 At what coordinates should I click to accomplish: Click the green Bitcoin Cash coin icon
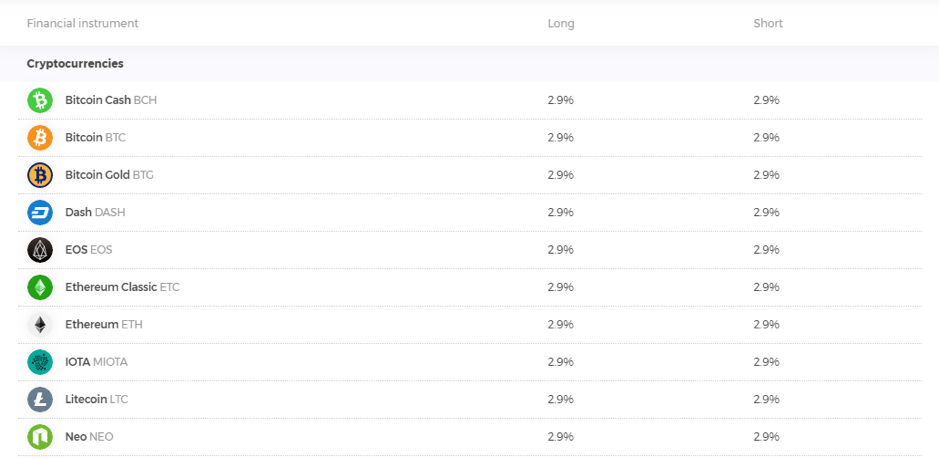[x=40, y=100]
